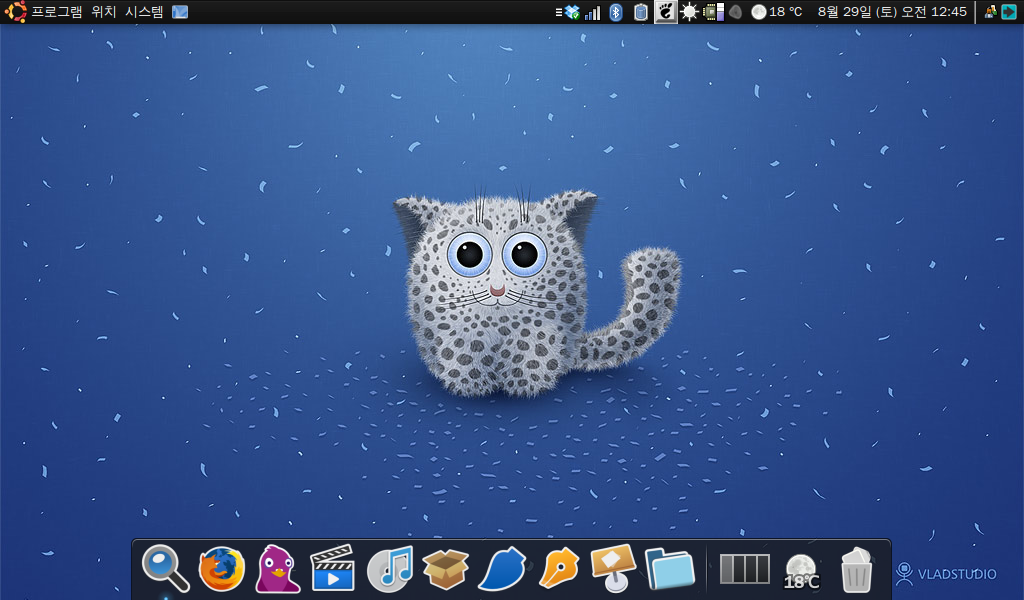Click the GNOME foot tray icon

665,12
